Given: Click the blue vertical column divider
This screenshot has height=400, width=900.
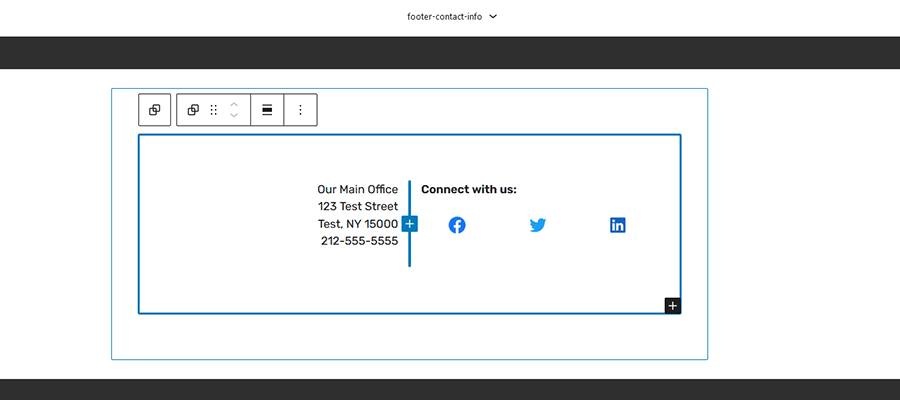Looking at the screenshot, I should (x=410, y=254).
